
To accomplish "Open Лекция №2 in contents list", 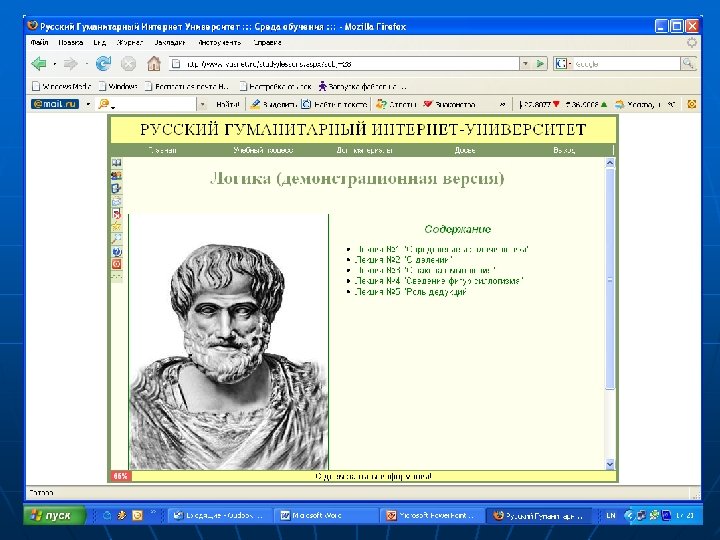I will 404,260.
